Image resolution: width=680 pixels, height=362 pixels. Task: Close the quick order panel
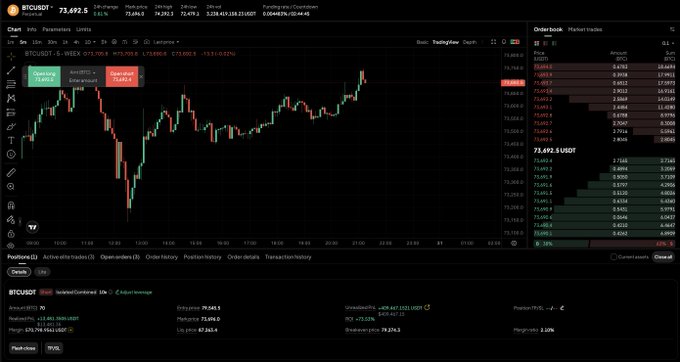pos(141,77)
